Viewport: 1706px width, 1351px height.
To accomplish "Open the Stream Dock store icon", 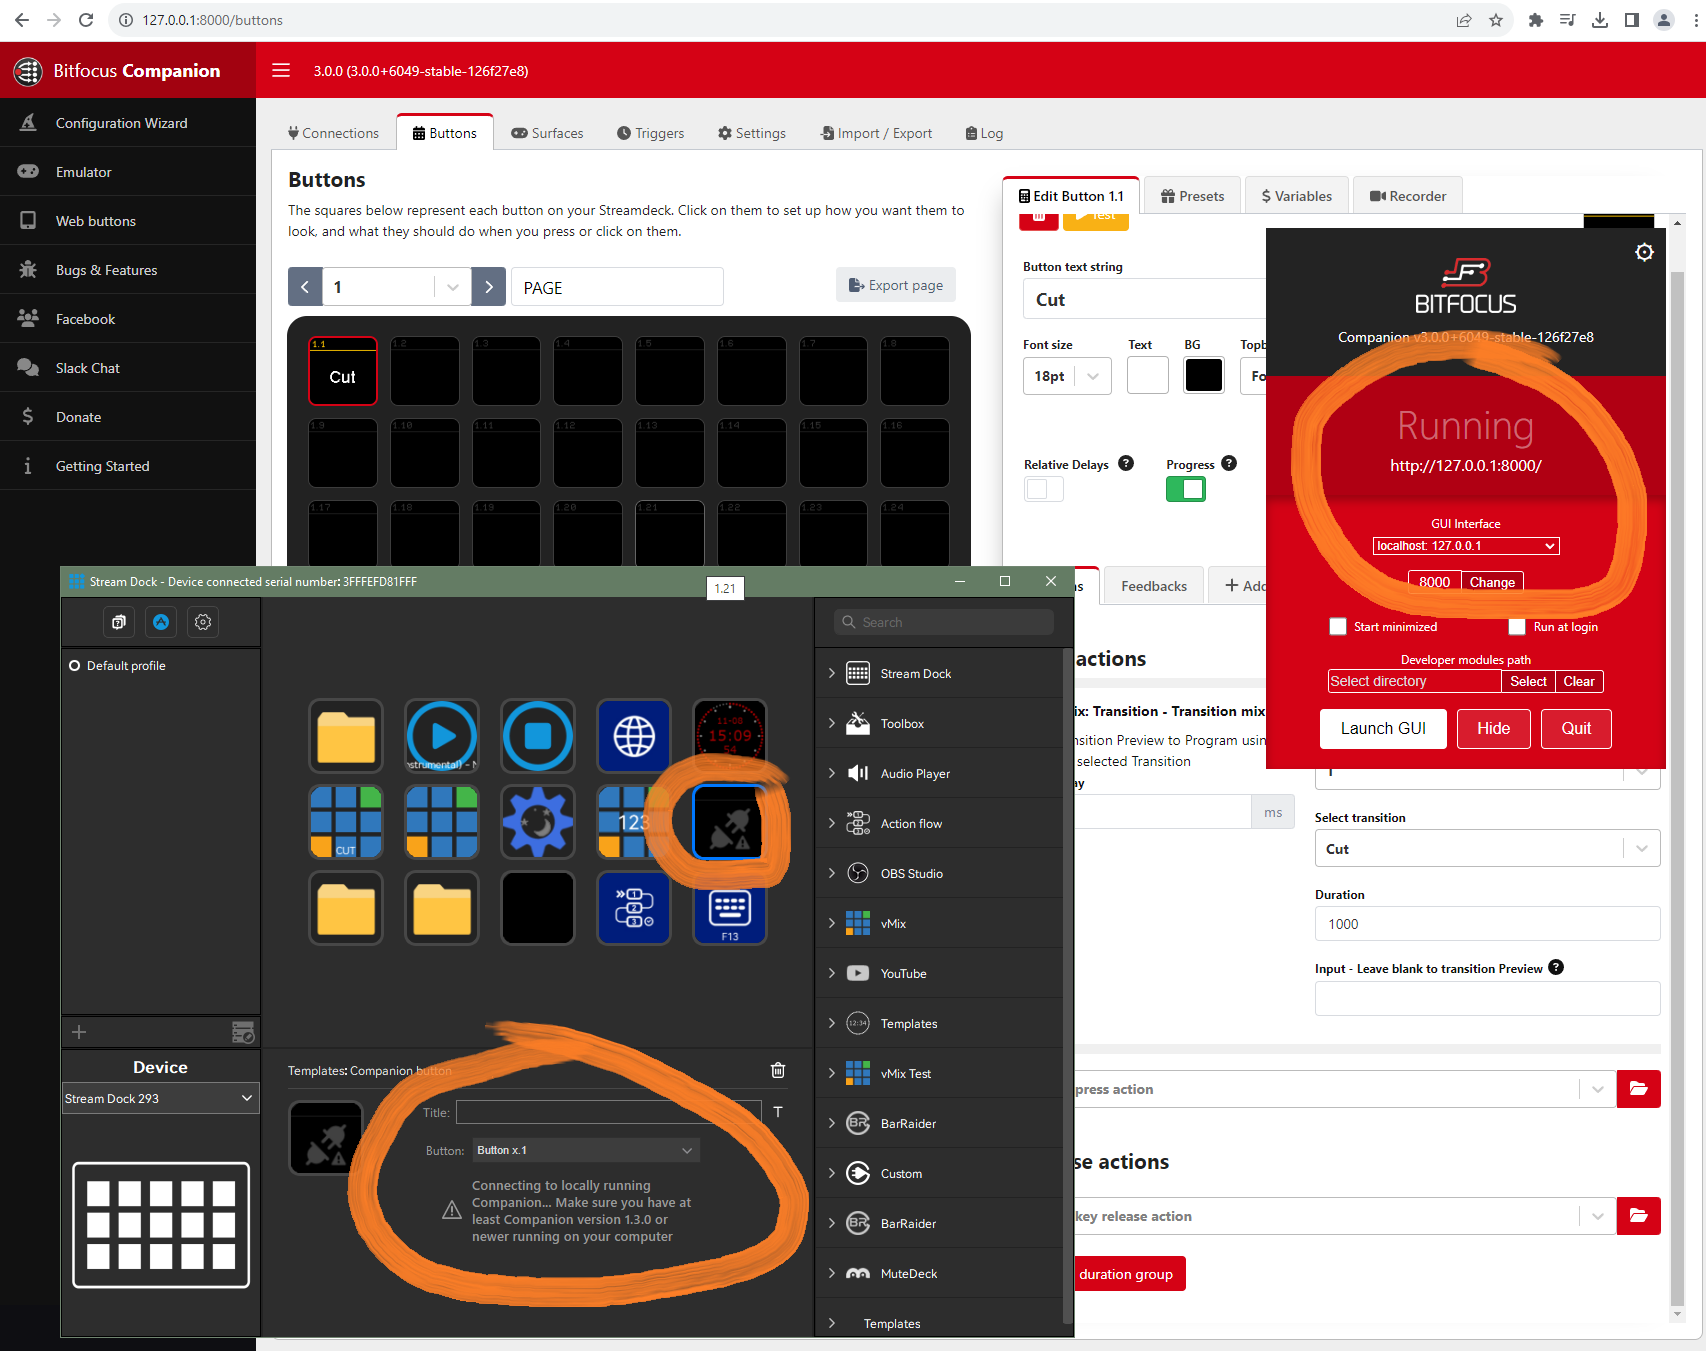I will point(161,622).
